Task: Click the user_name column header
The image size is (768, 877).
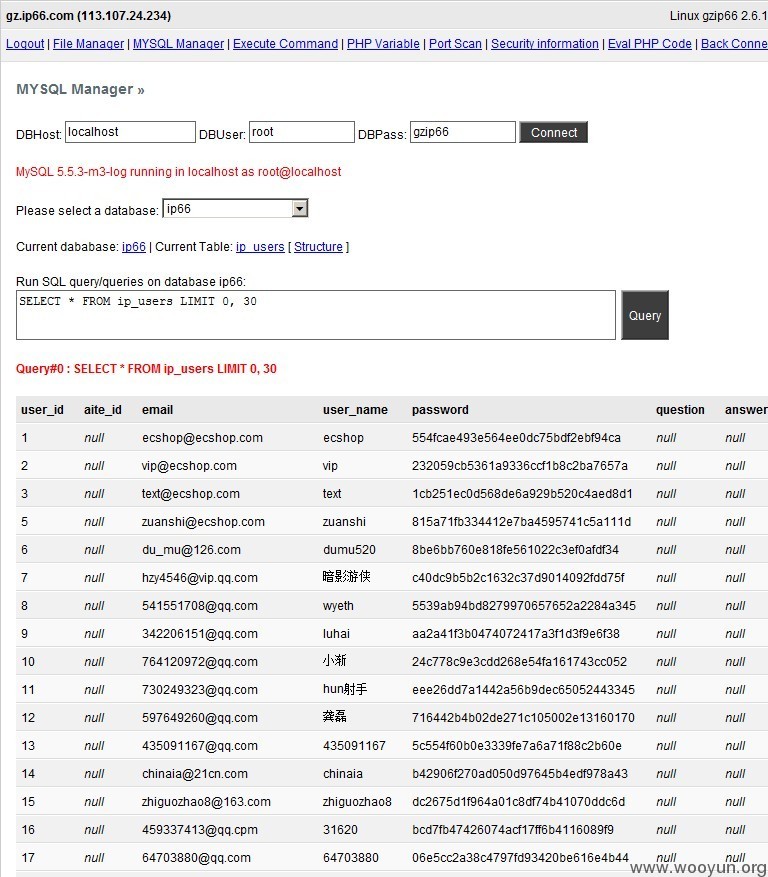Action: coord(355,409)
